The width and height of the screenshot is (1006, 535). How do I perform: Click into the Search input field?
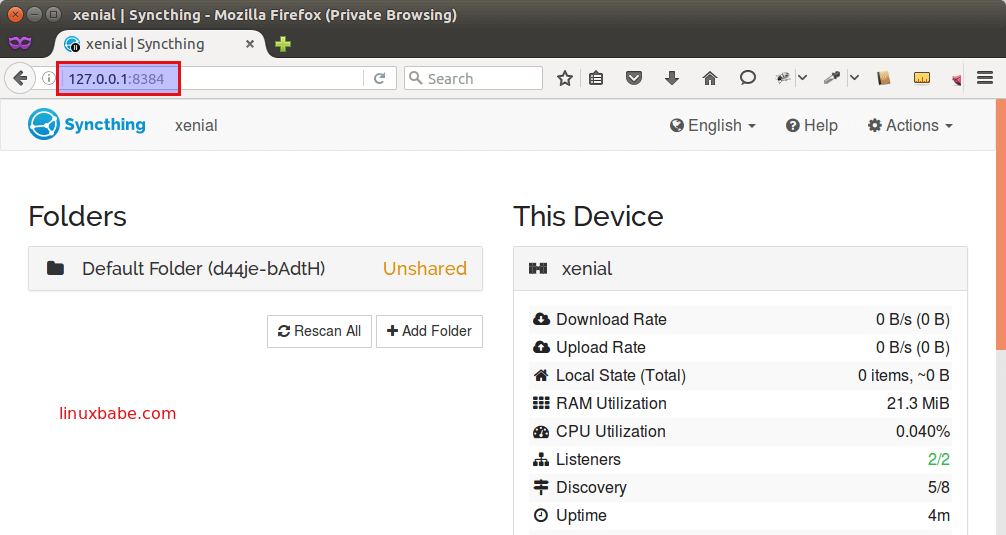click(480, 78)
